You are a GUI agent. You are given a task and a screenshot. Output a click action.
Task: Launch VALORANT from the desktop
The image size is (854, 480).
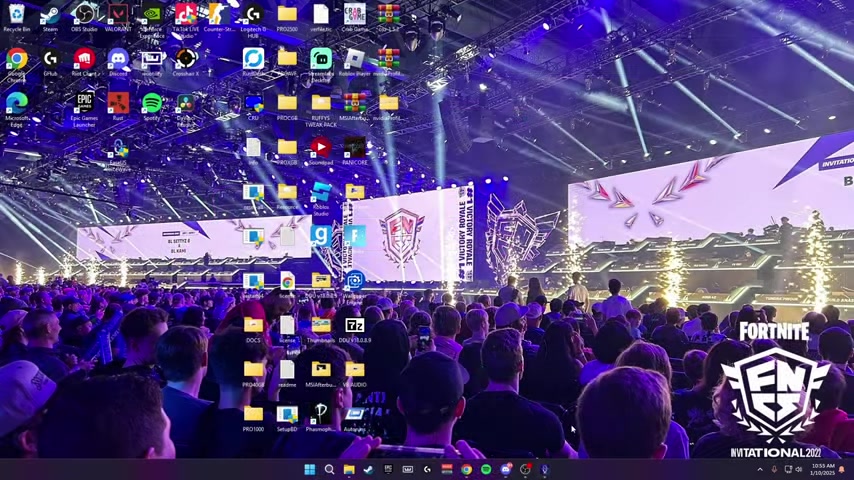coord(118,14)
